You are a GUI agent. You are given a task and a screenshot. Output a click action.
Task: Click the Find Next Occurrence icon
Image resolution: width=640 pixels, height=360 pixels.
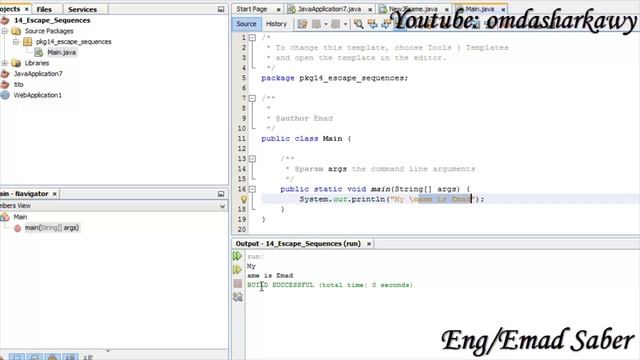point(386,24)
